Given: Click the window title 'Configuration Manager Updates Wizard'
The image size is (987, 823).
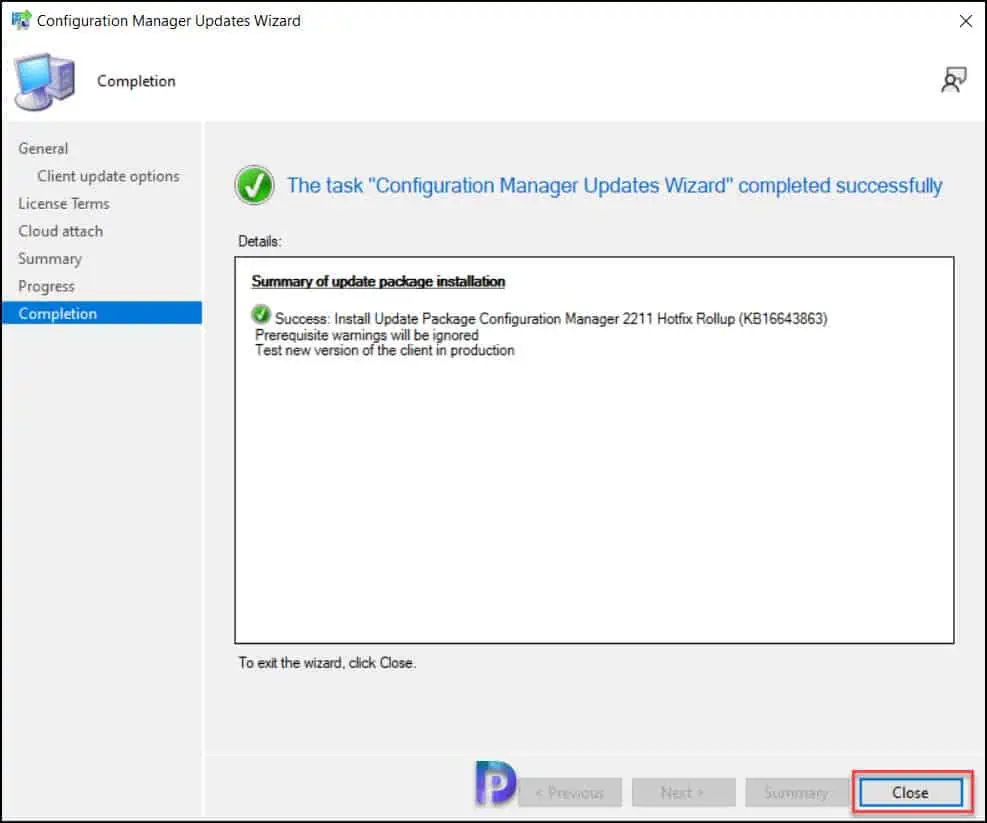Looking at the screenshot, I should pos(169,21).
